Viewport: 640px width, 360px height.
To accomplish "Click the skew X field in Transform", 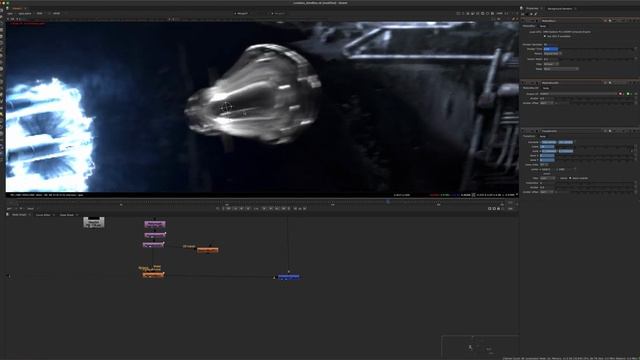I will coord(547,156).
